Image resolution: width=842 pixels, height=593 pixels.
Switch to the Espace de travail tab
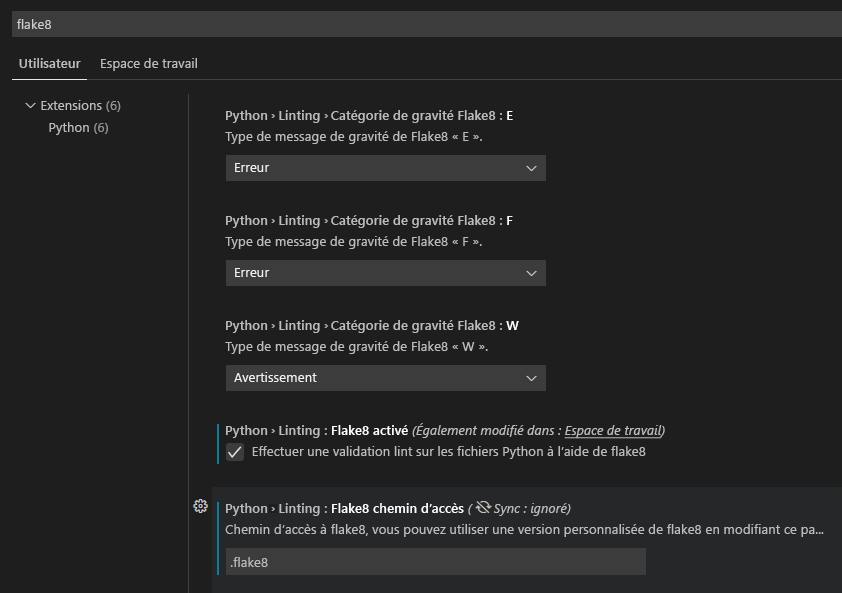click(x=148, y=63)
